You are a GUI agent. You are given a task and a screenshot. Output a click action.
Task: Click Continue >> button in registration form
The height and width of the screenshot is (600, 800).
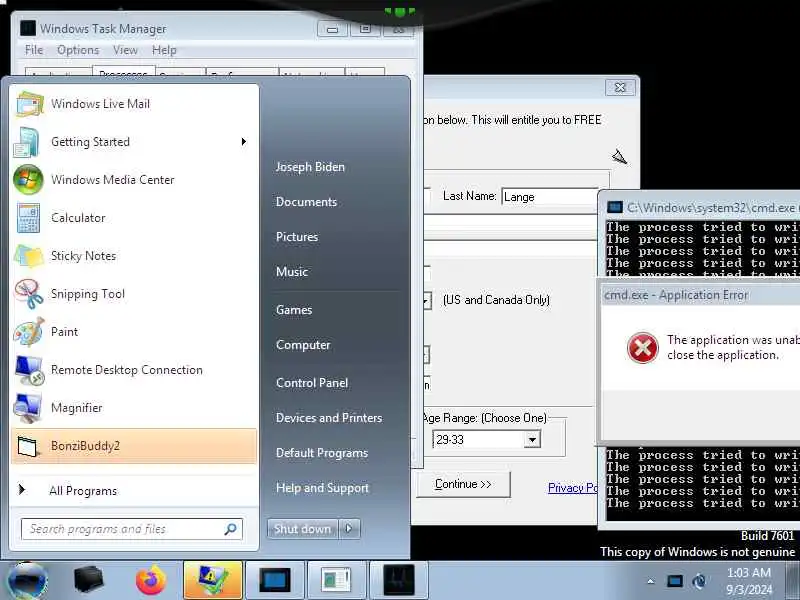pos(463,484)
